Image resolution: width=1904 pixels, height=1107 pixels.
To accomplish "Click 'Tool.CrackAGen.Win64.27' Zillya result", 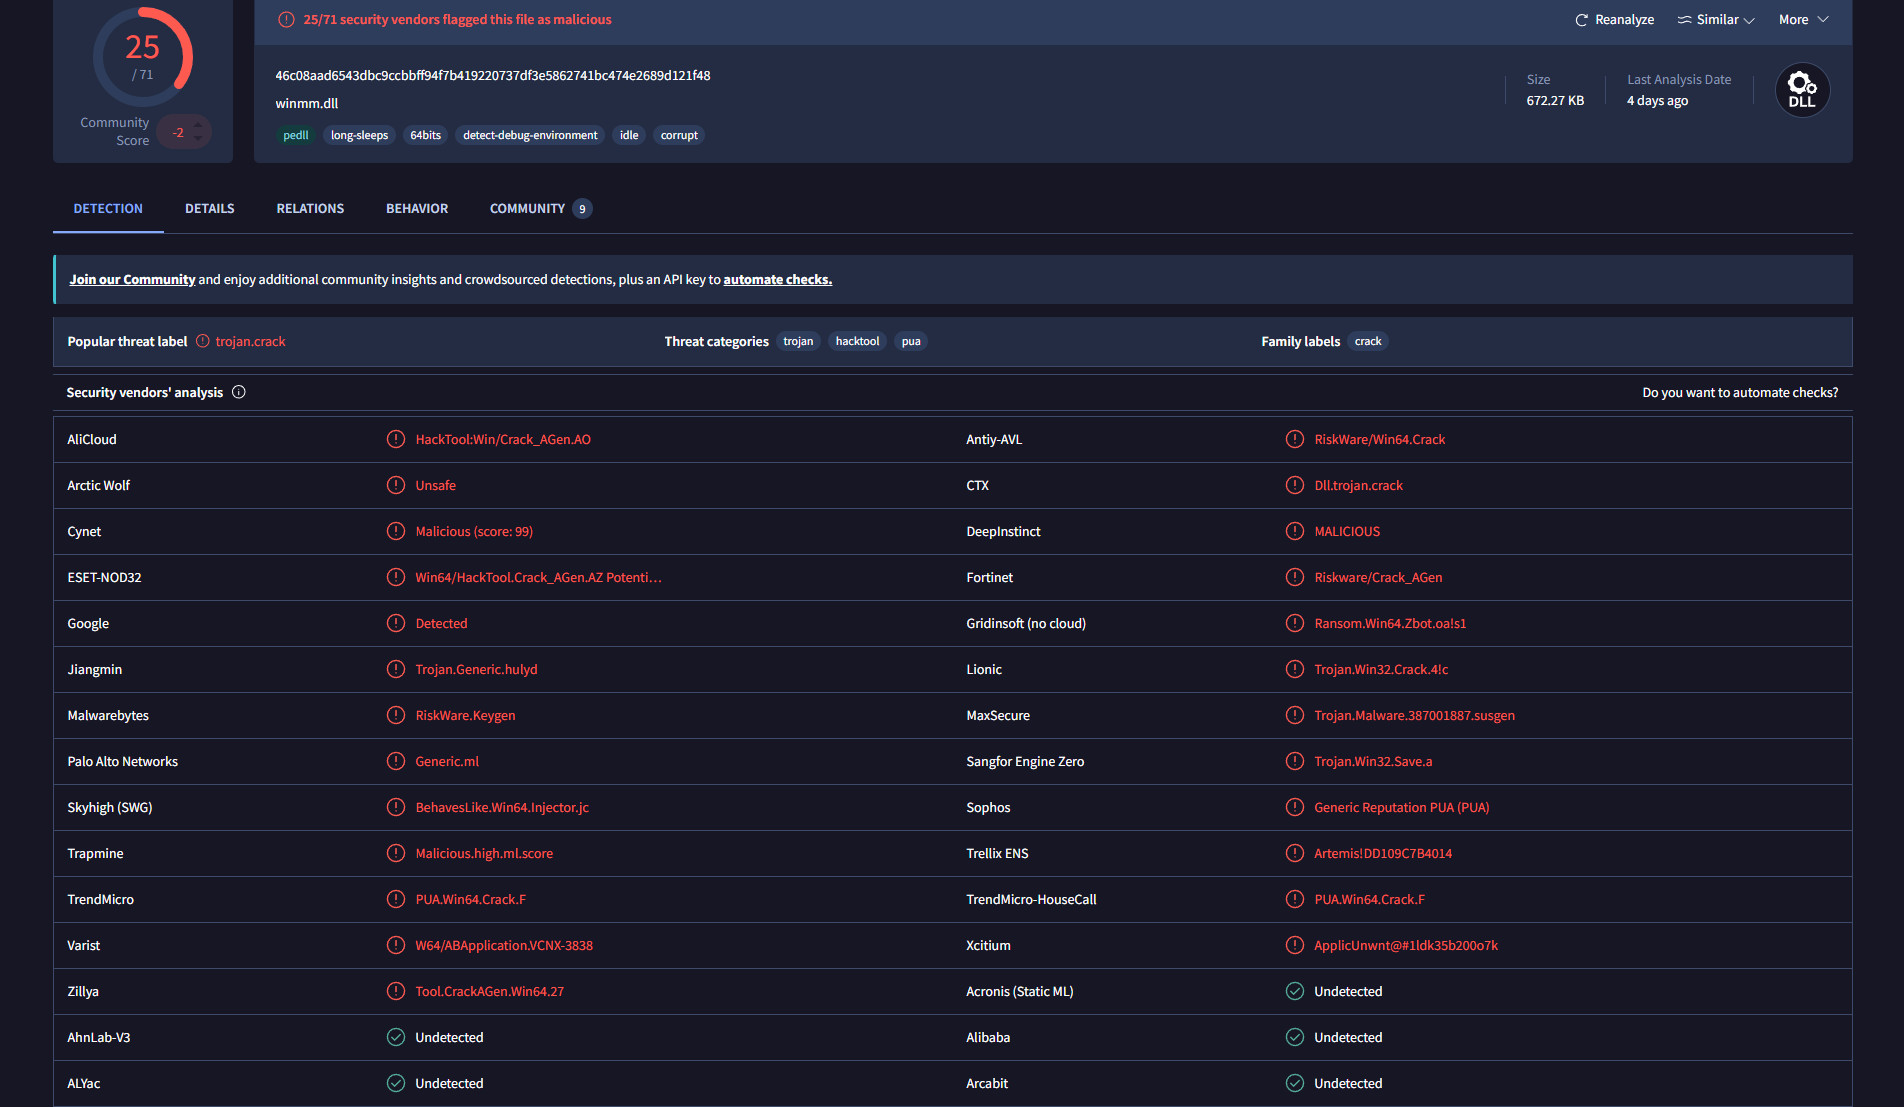I will [490, 991].
